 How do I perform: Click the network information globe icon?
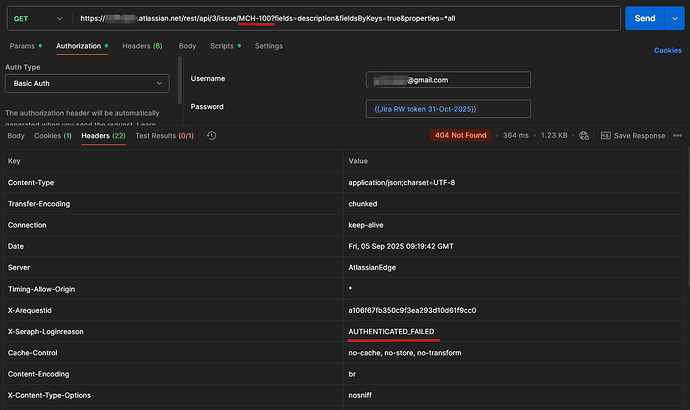point(583,135)
